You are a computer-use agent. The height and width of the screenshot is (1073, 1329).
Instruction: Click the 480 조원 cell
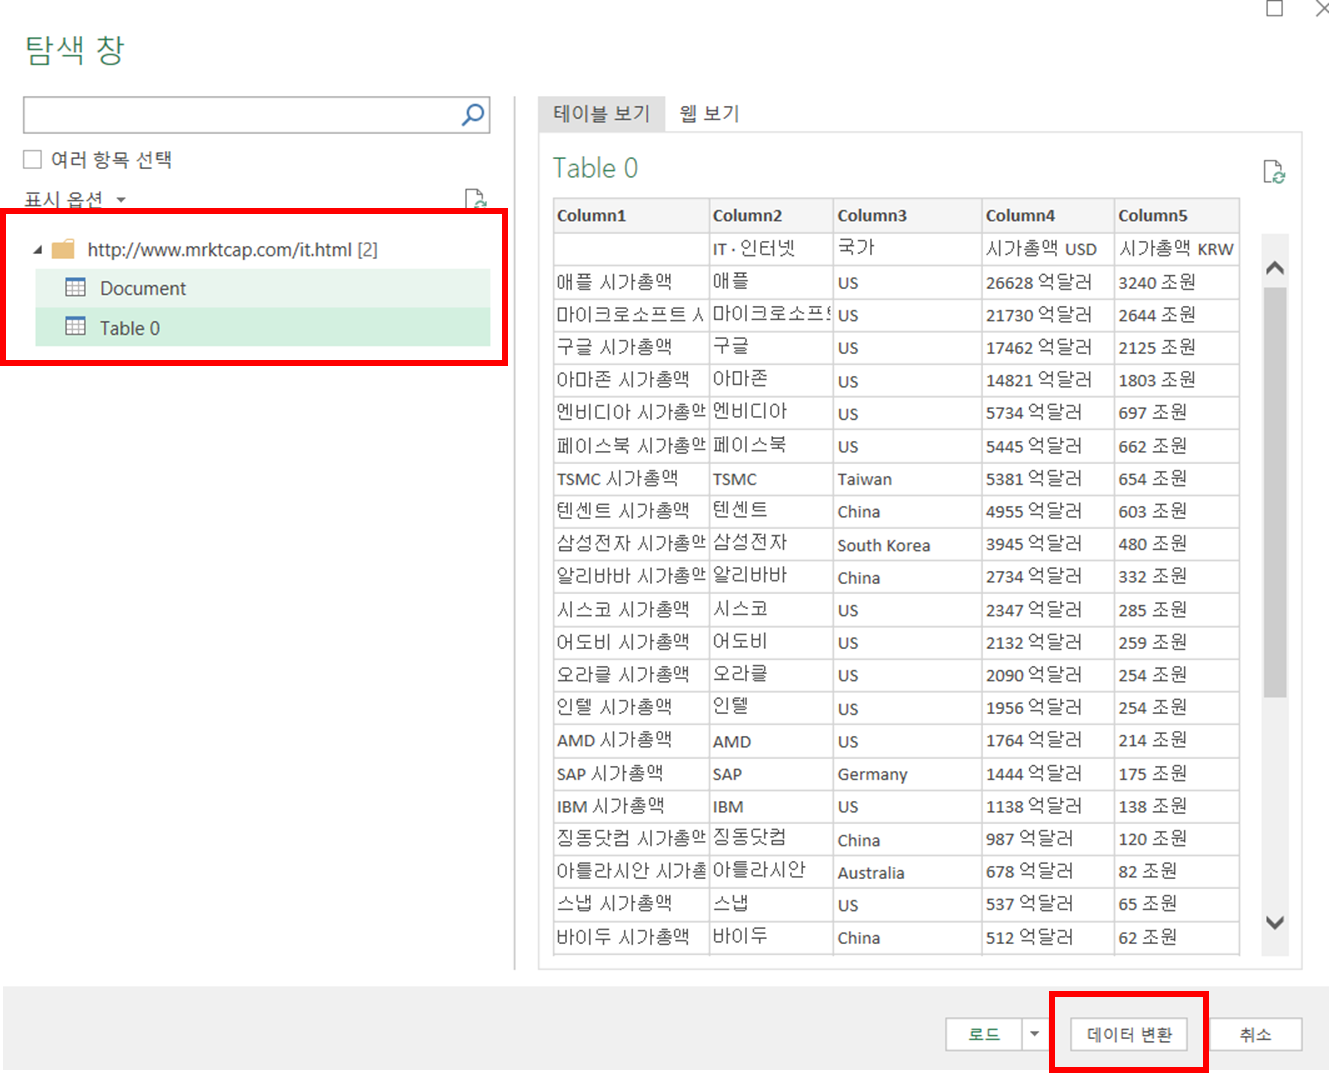(1177, 544)
